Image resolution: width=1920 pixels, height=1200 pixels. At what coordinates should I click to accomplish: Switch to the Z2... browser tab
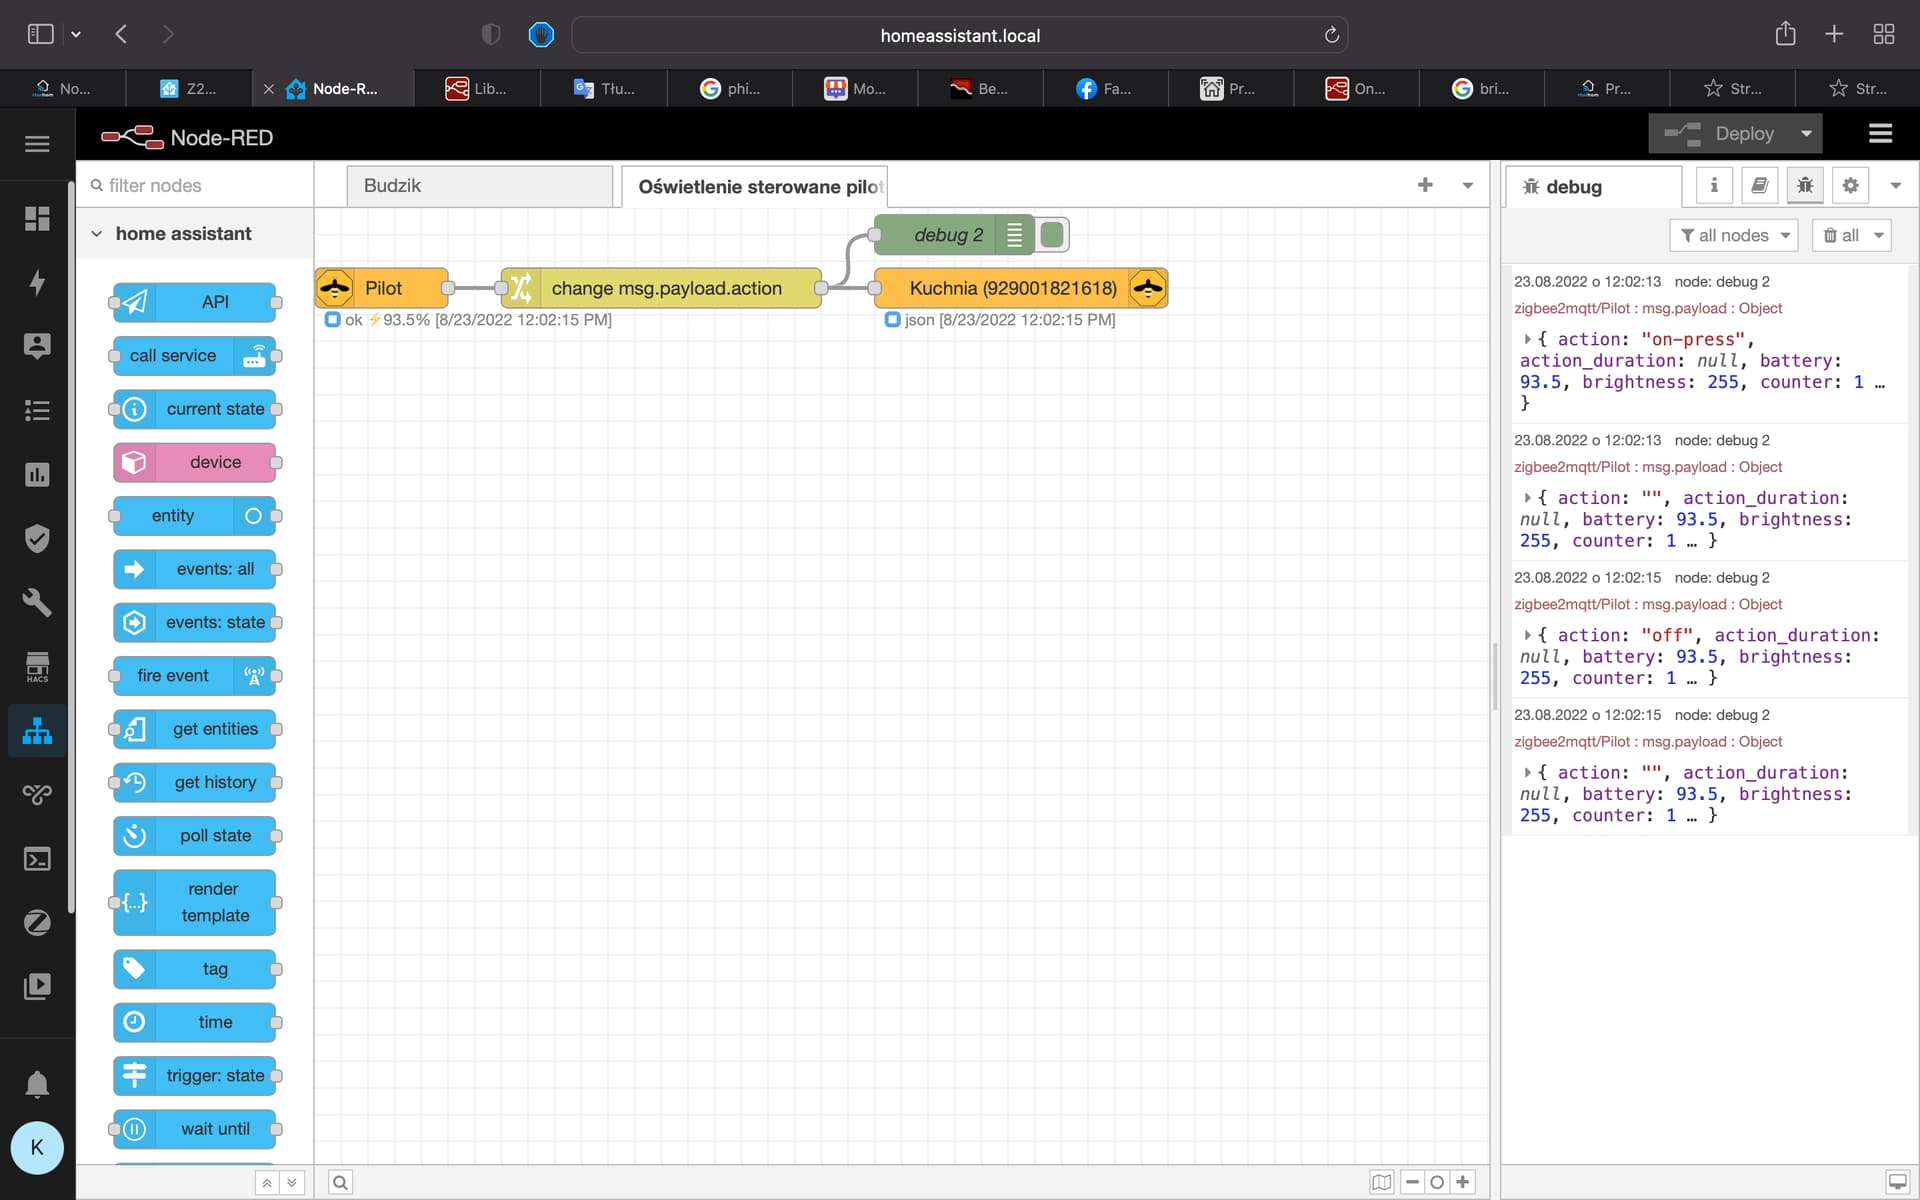189,88
